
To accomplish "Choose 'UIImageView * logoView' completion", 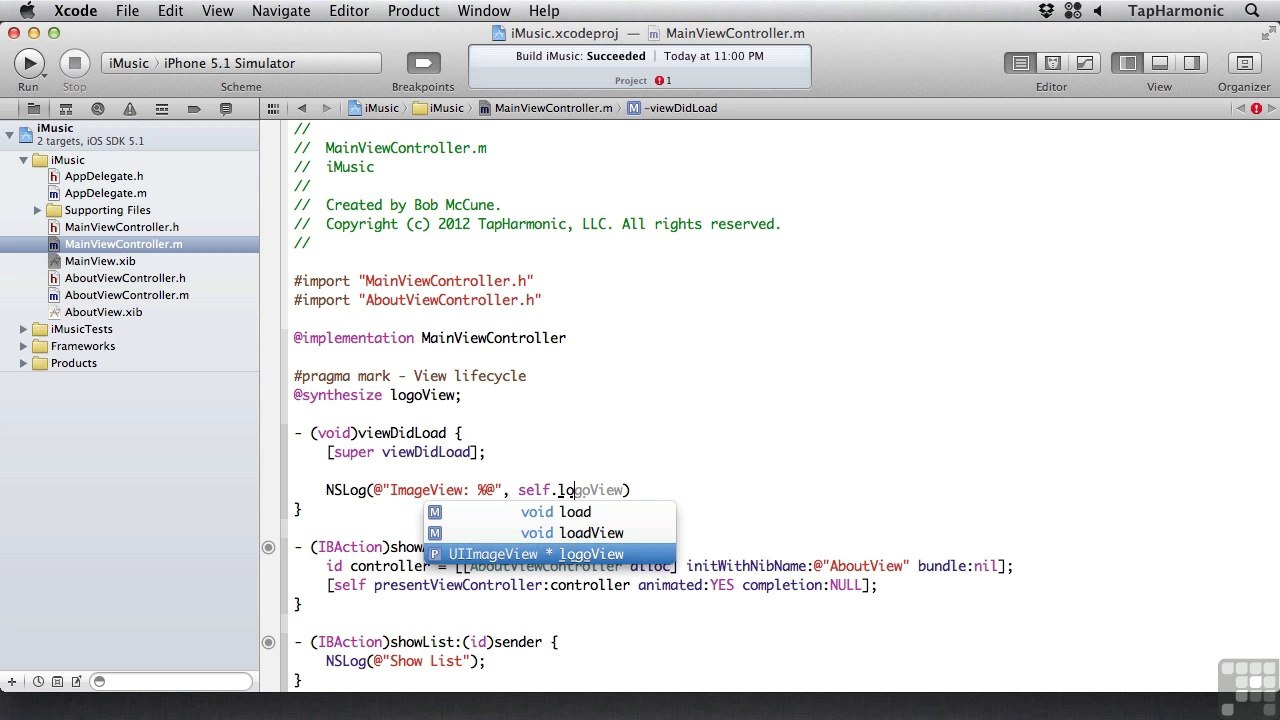I will (549, 554).
